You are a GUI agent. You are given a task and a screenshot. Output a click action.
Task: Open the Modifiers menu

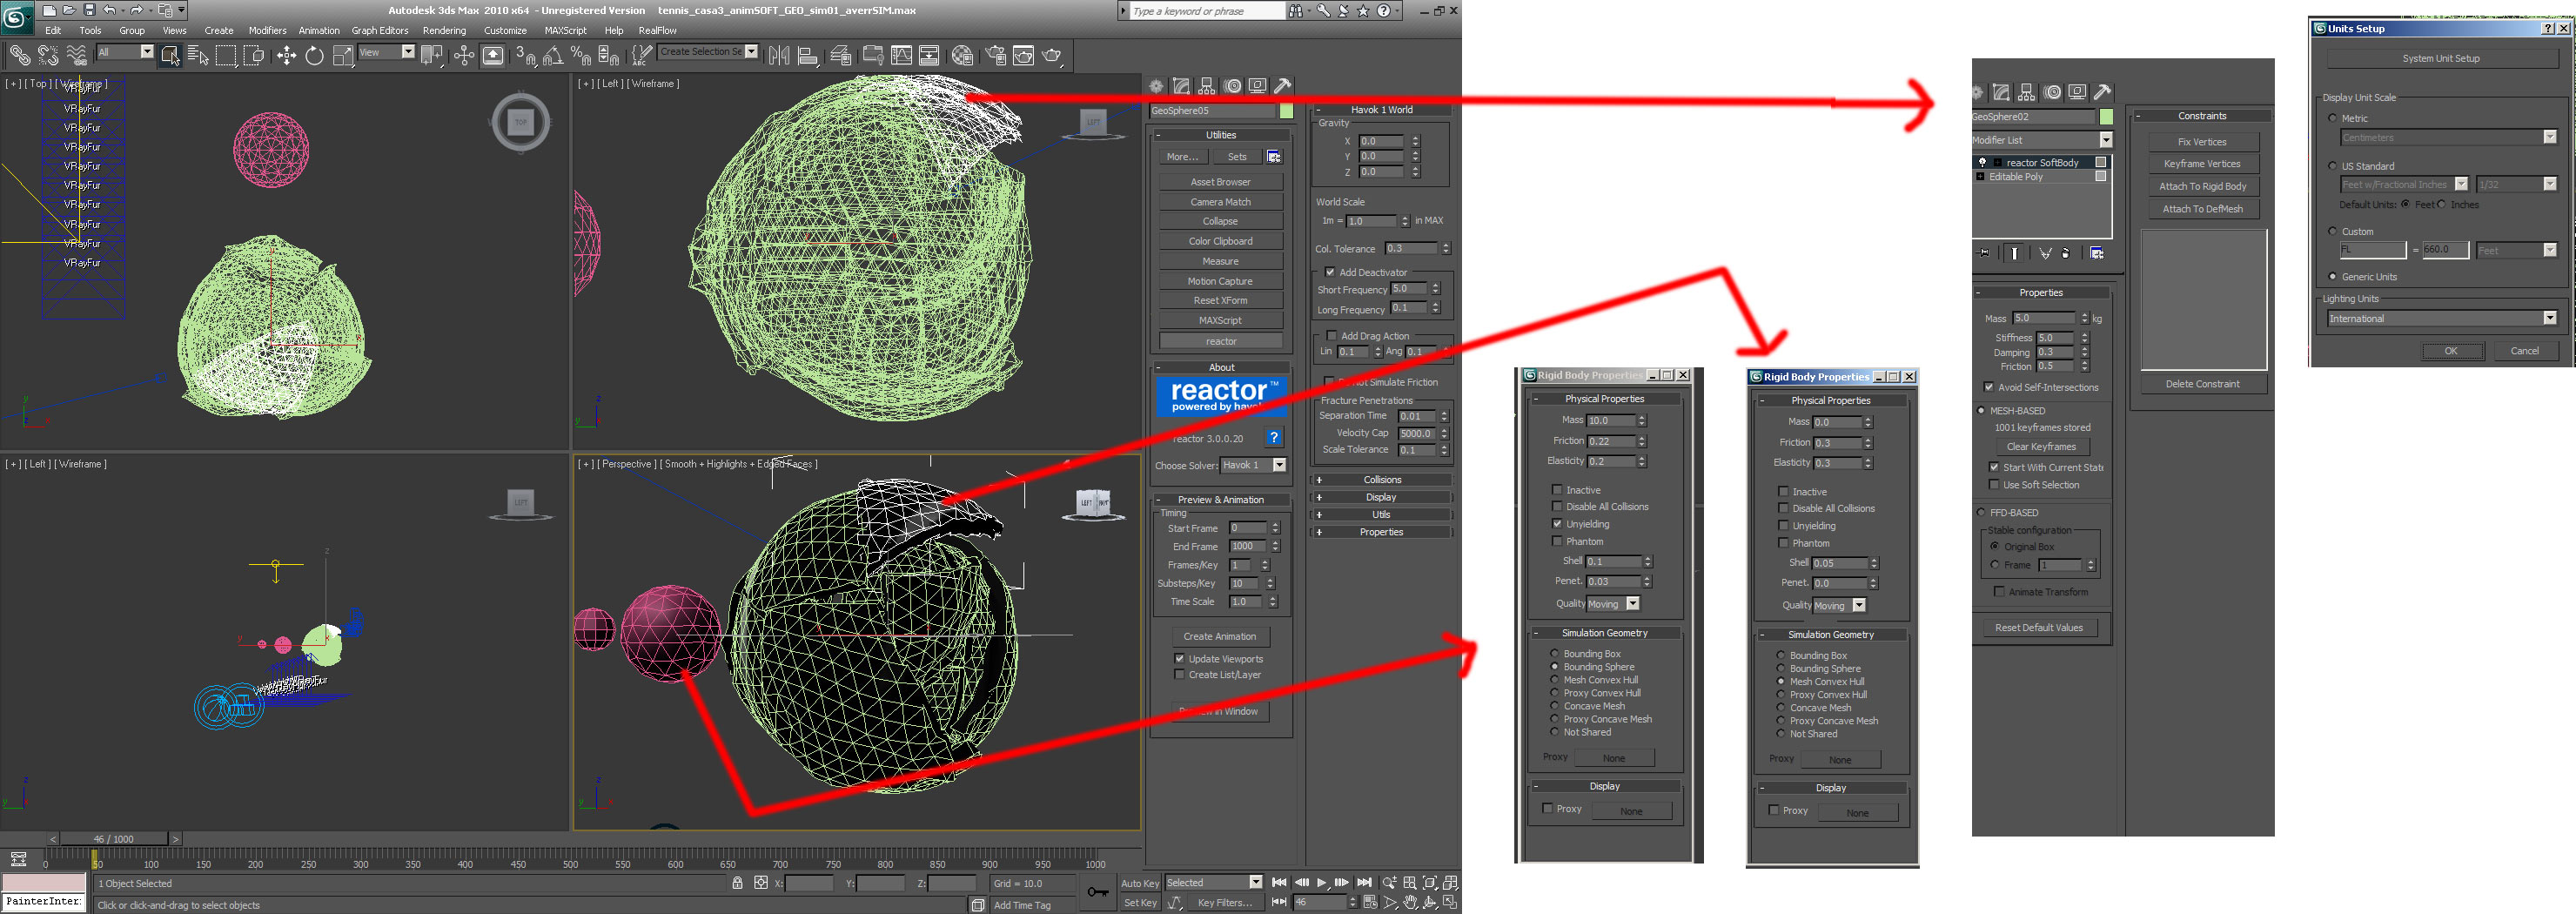tap(267, 30)
